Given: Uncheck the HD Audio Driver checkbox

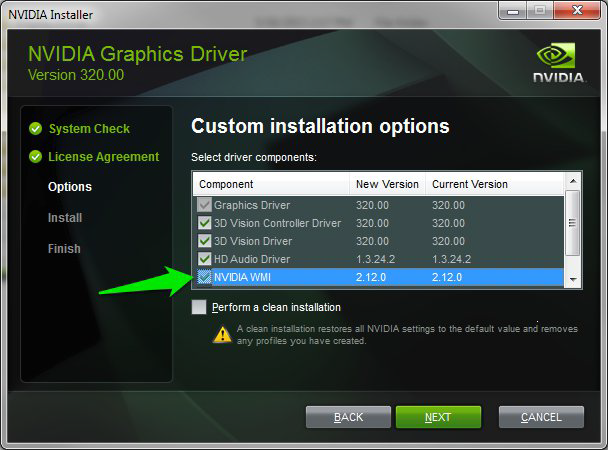Looking at the screenshot, I should point(204,259).
